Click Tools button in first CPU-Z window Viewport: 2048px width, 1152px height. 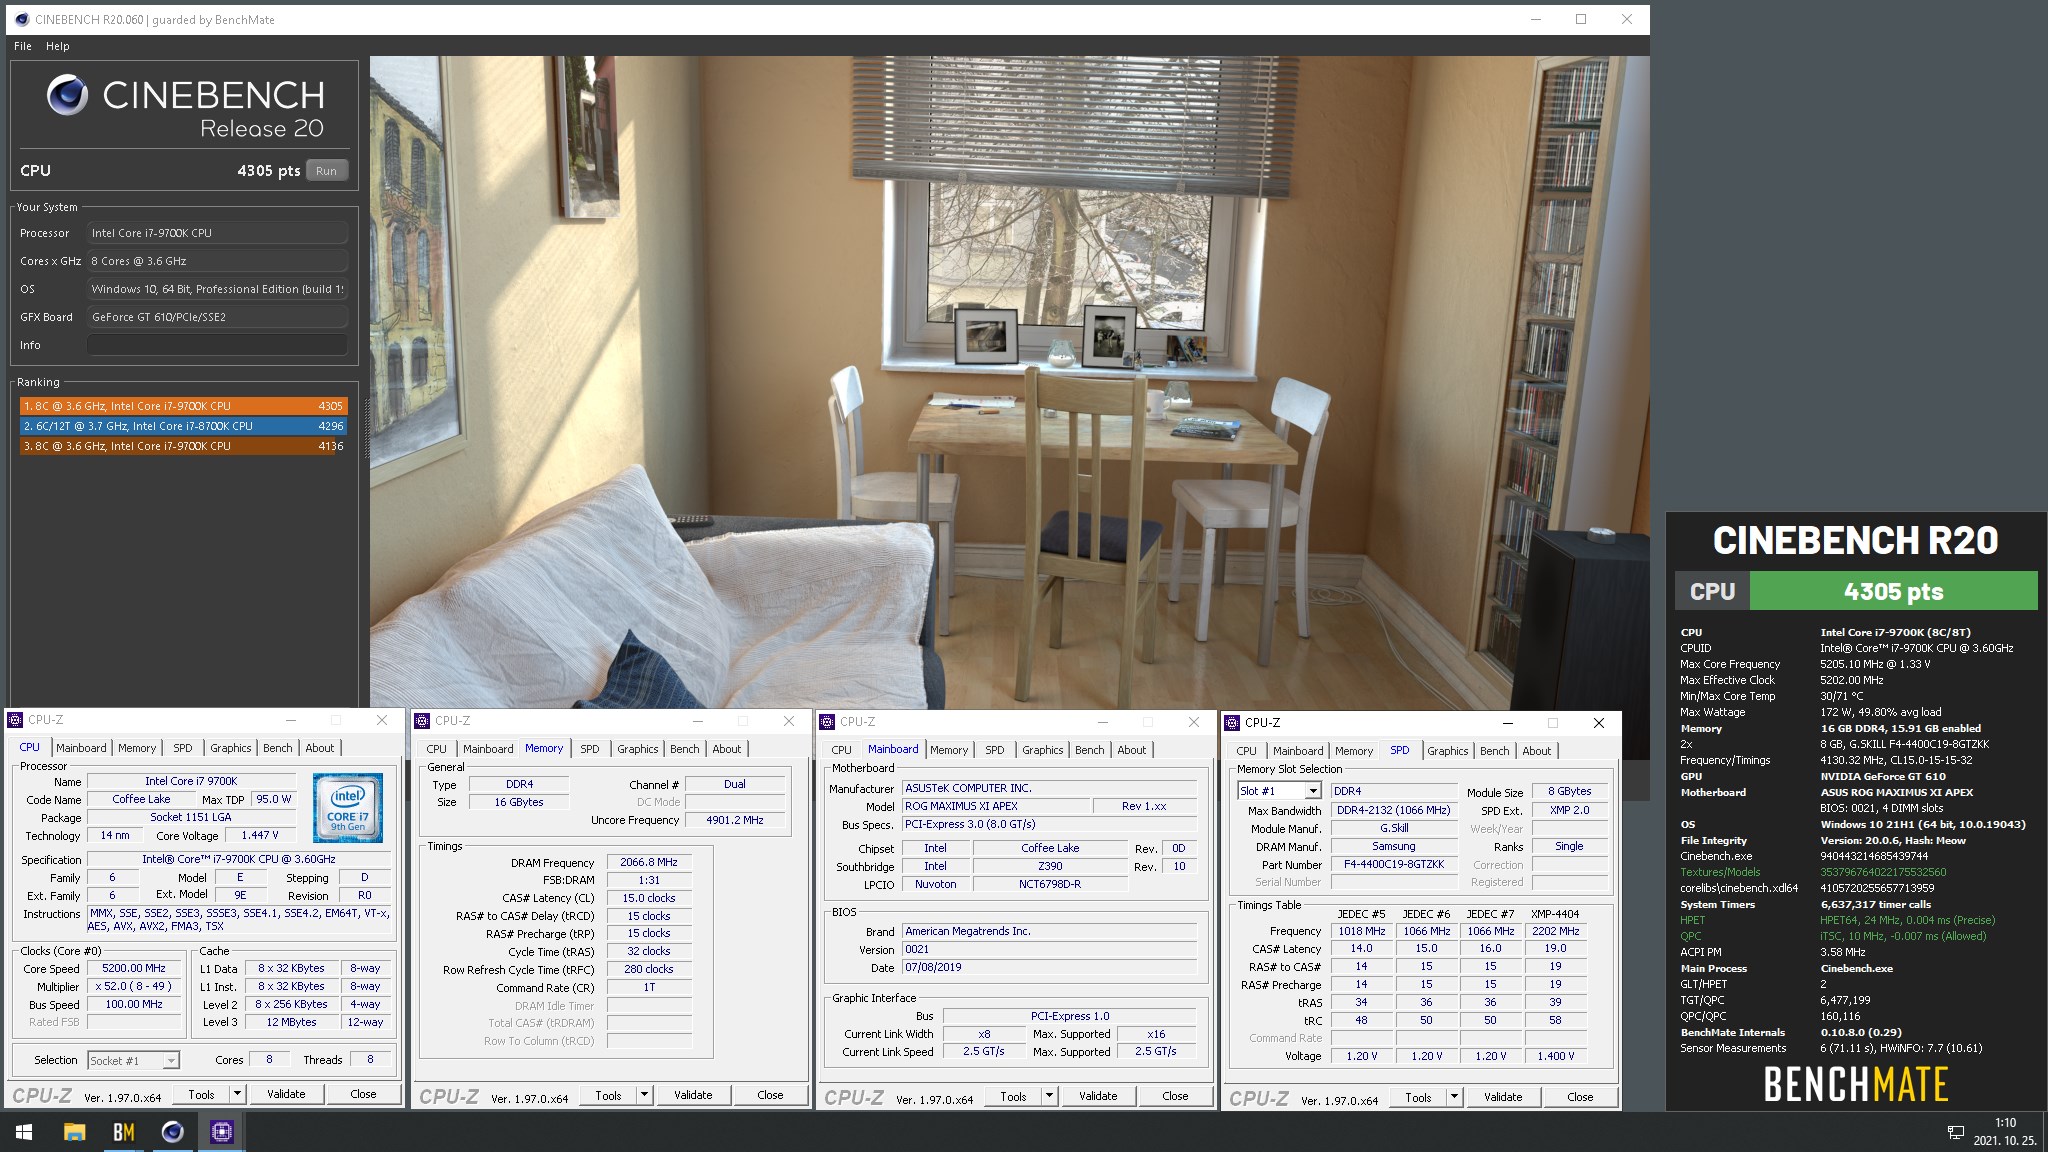click(202, 1094)
